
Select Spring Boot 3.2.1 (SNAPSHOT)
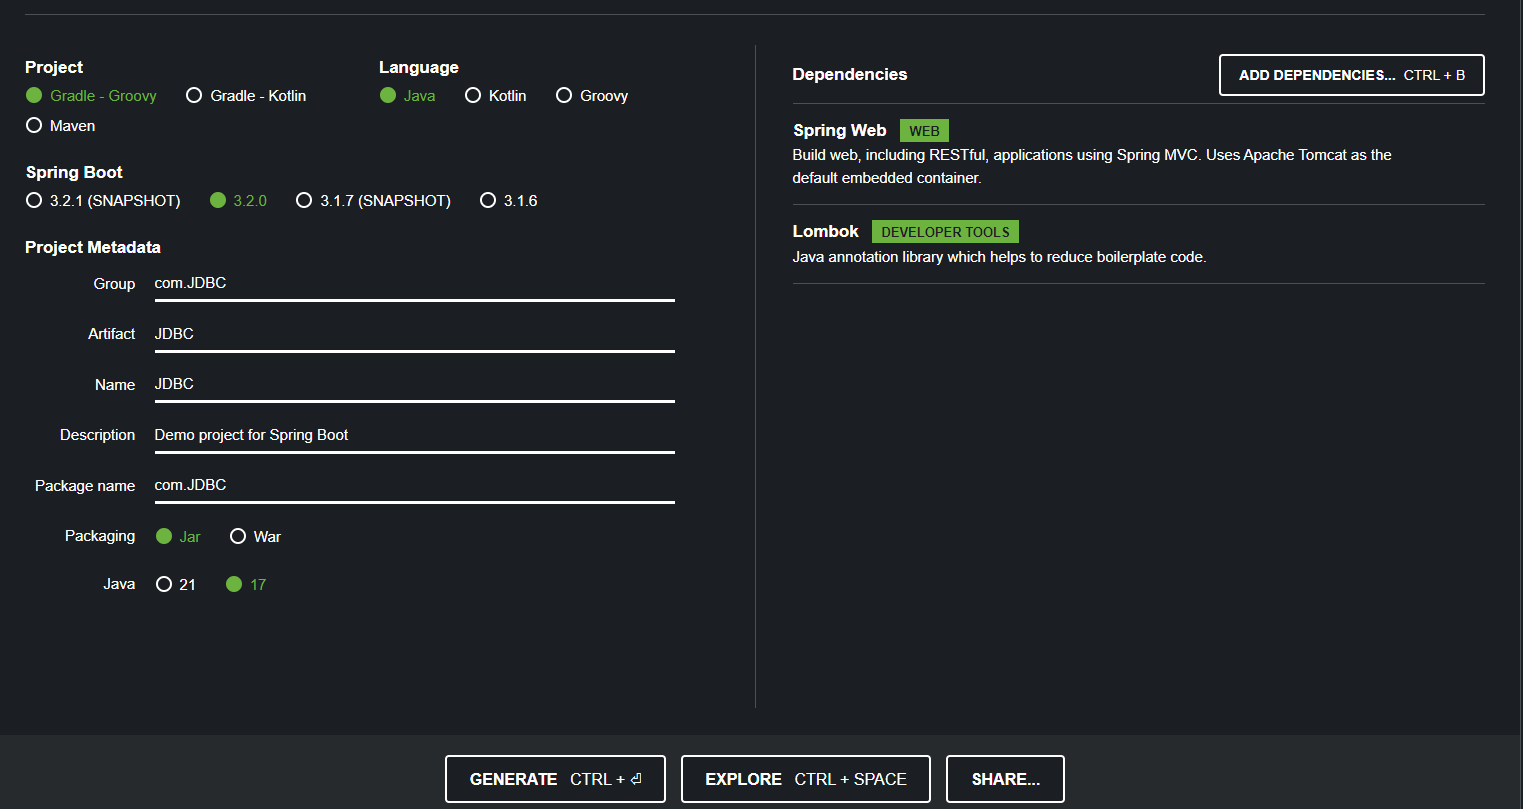(x=103, y=201)
